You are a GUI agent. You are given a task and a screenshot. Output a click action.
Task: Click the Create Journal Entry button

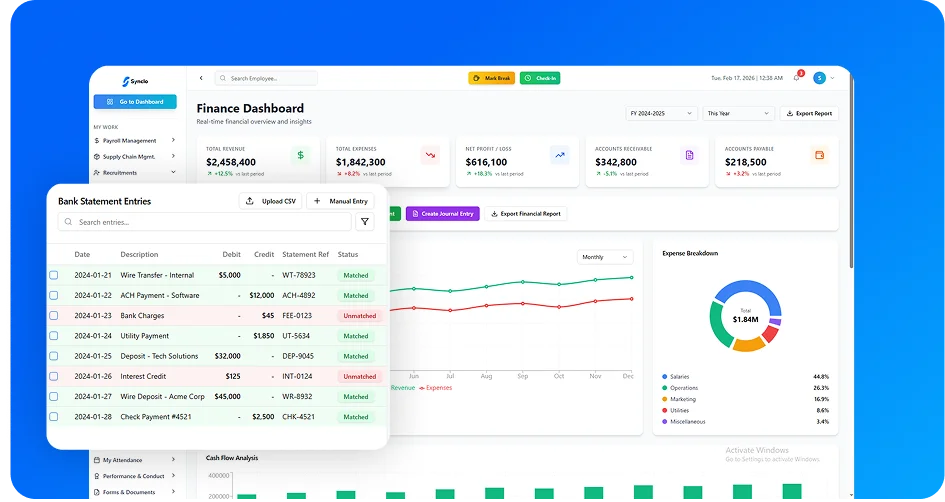[442, 213]
